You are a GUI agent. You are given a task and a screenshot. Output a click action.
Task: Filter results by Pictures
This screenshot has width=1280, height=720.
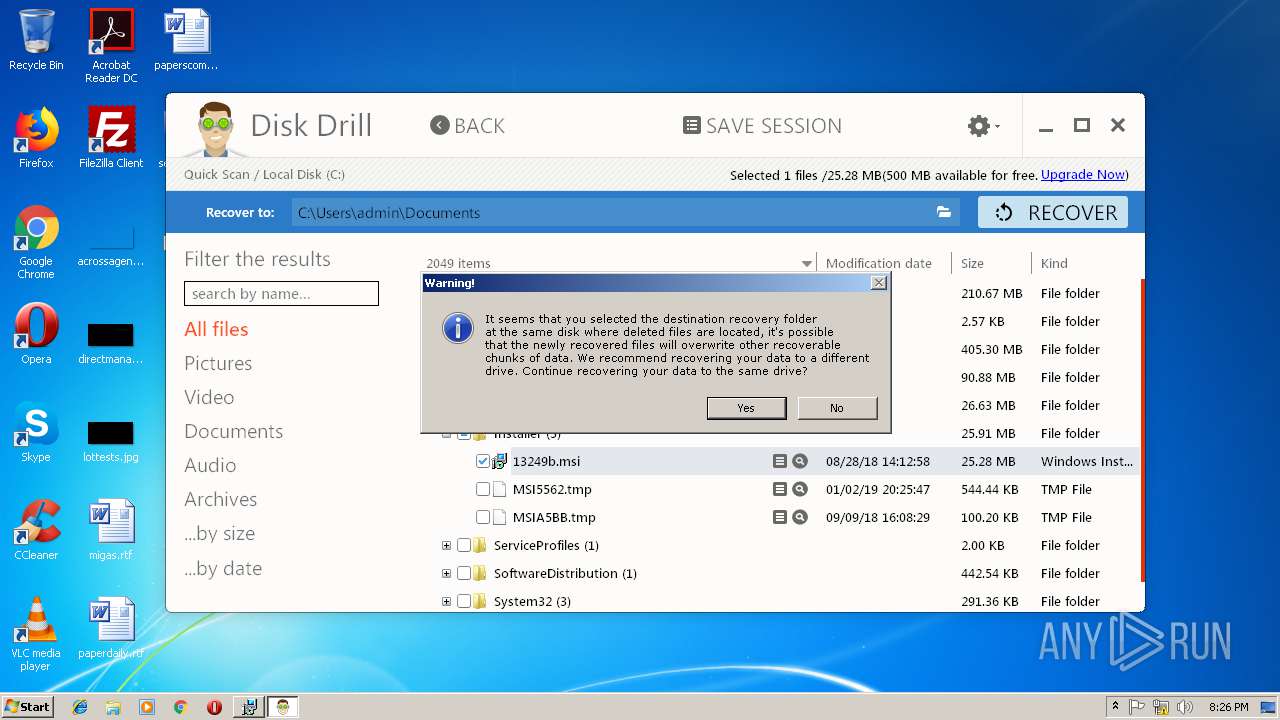click(218, 363)
